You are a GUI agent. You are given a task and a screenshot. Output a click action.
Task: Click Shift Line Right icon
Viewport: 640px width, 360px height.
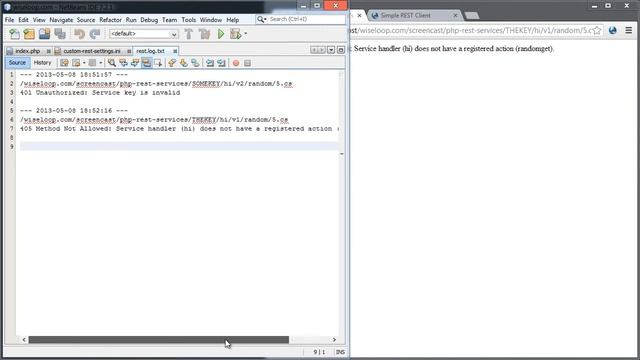point(221,63)
